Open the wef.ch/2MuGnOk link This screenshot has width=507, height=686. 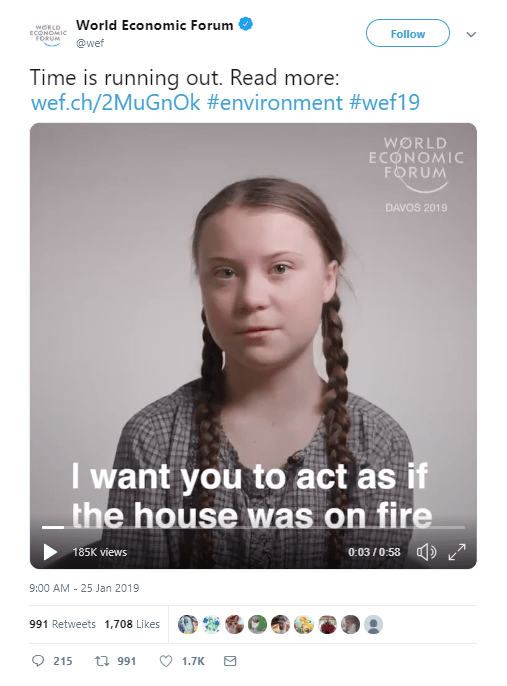(115, 102)
